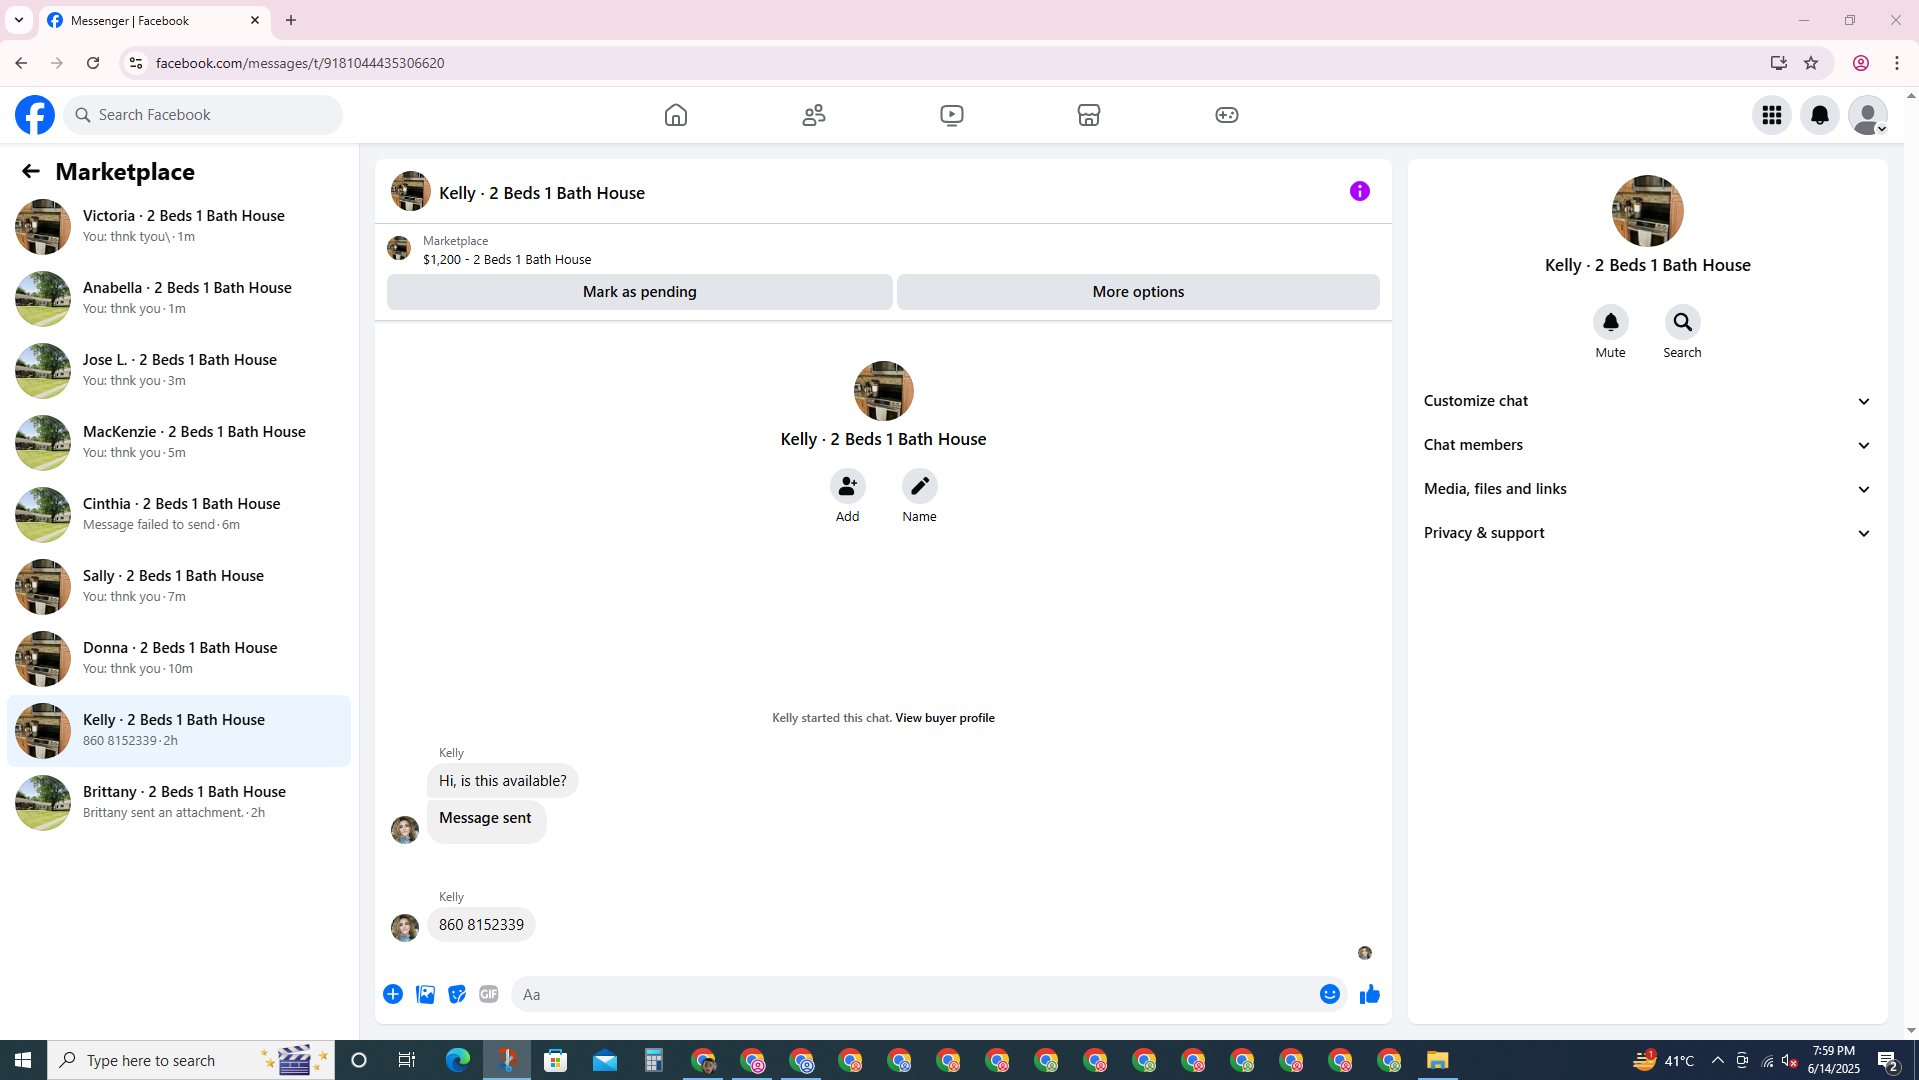Expand Chat members section
This screenshot has width=1919, height=1080.
(1648, 445)
